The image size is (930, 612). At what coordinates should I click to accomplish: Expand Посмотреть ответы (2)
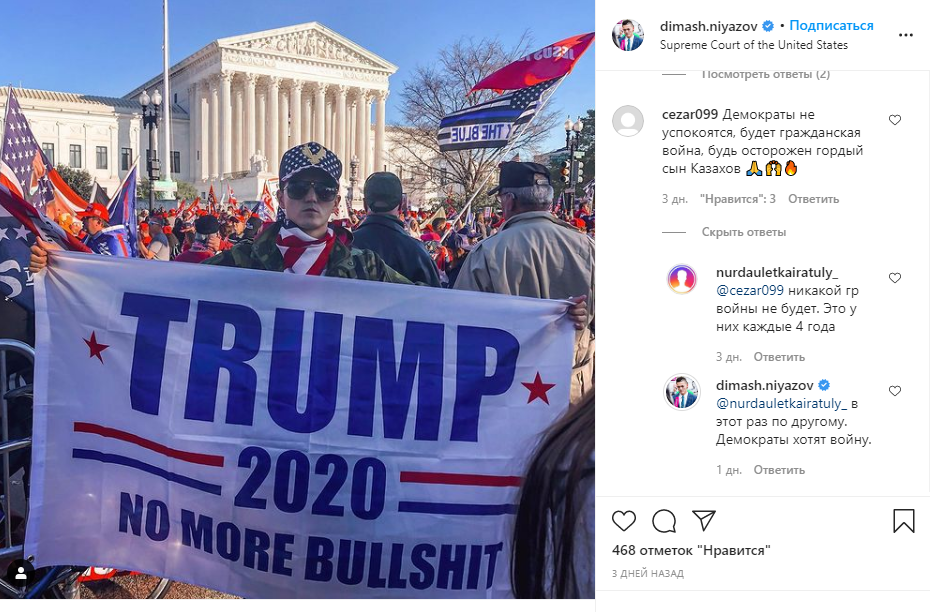tap(766, 74)
